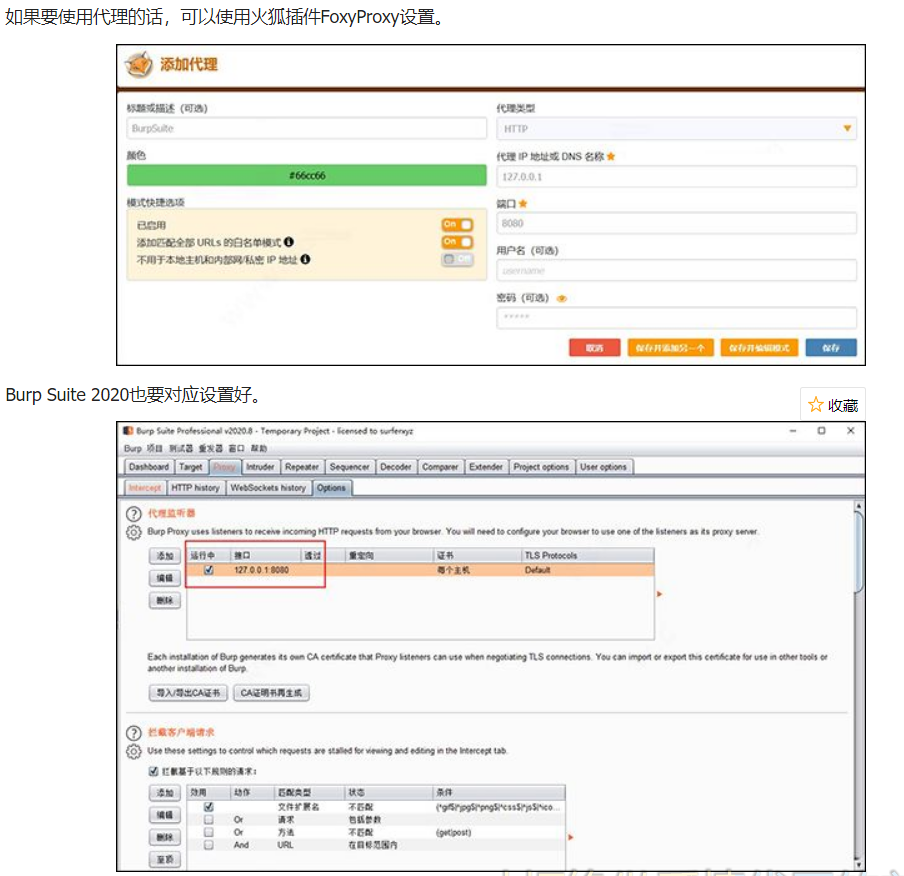This screenshot has height=876, width=904.
Task: Click 添加 button beside intercept rules table
Action: pos(165,792)
